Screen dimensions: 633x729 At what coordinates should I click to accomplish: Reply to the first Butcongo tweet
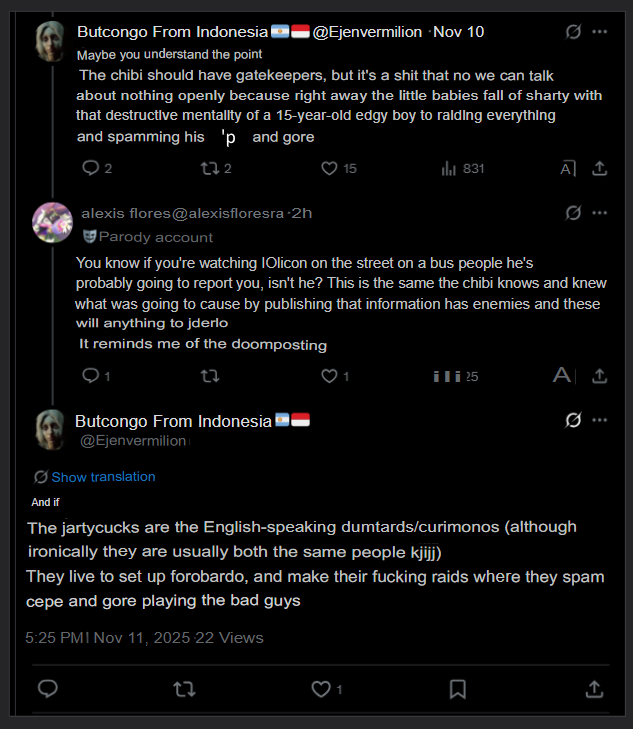91,168
